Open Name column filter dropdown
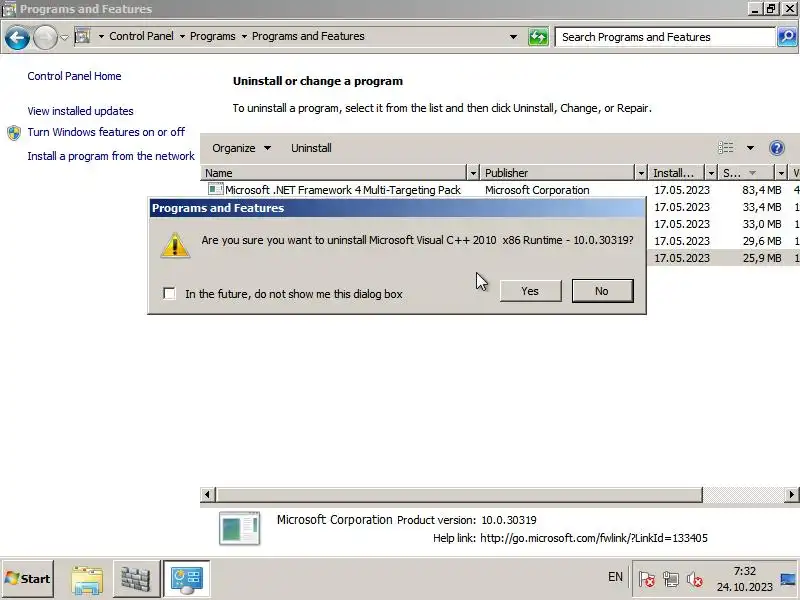 (473, 173)
